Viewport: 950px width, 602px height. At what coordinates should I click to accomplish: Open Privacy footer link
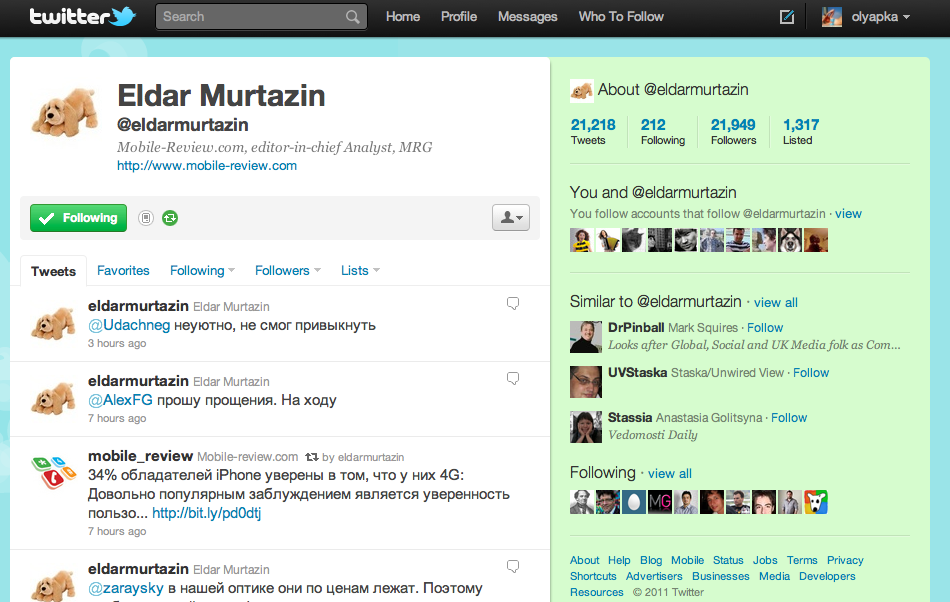pos(845,560)
